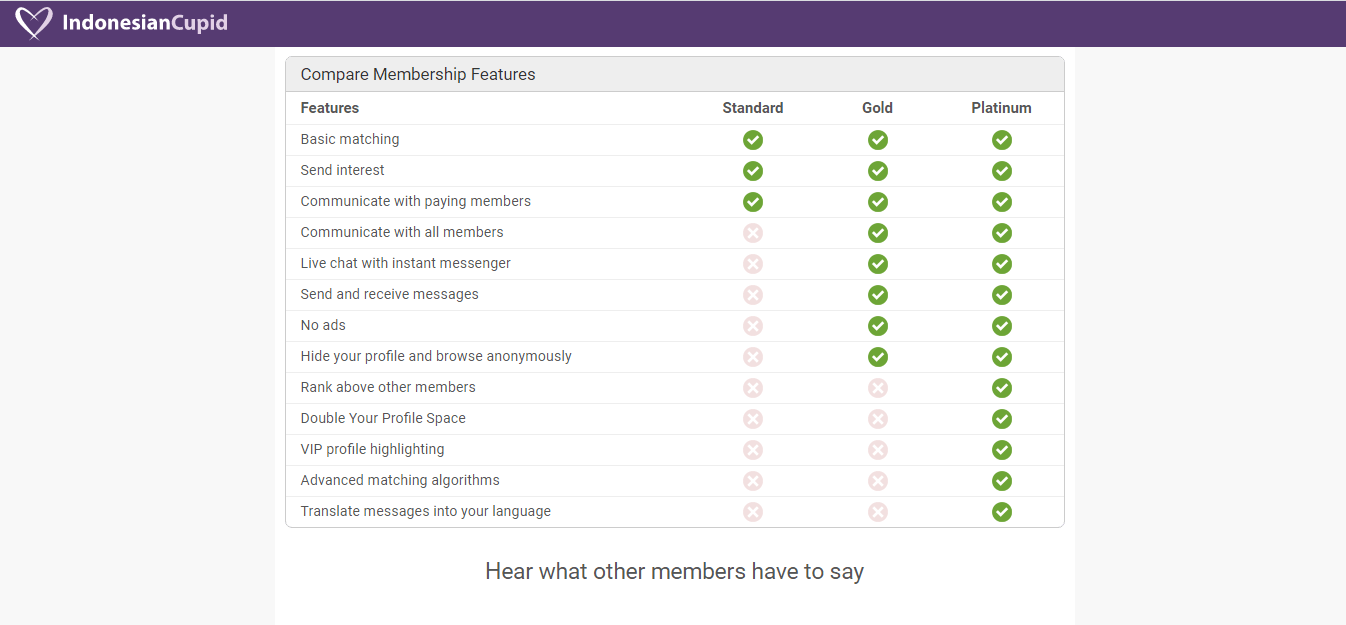Click Platinum checkmark for Advanced matching algorithms
The image size is (1346, 625).
tap(1002, 481)
